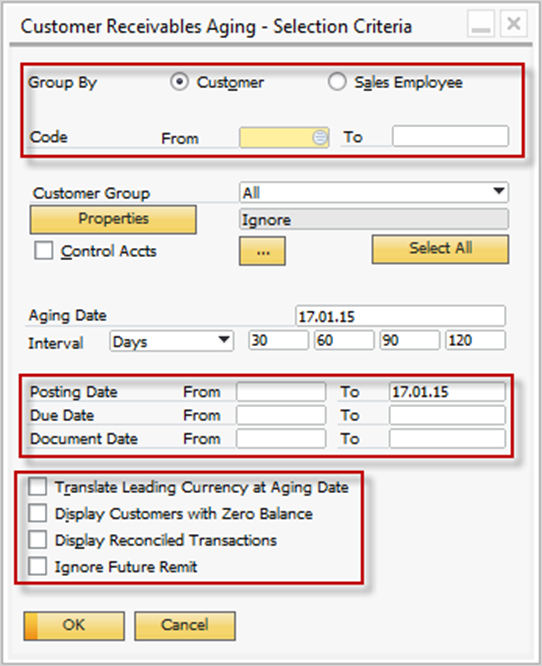The height and width of the screenshot is (666, 542).
Task: Tick Translate Leading Currency at Aging Date
Action: [x=38, y=487]
